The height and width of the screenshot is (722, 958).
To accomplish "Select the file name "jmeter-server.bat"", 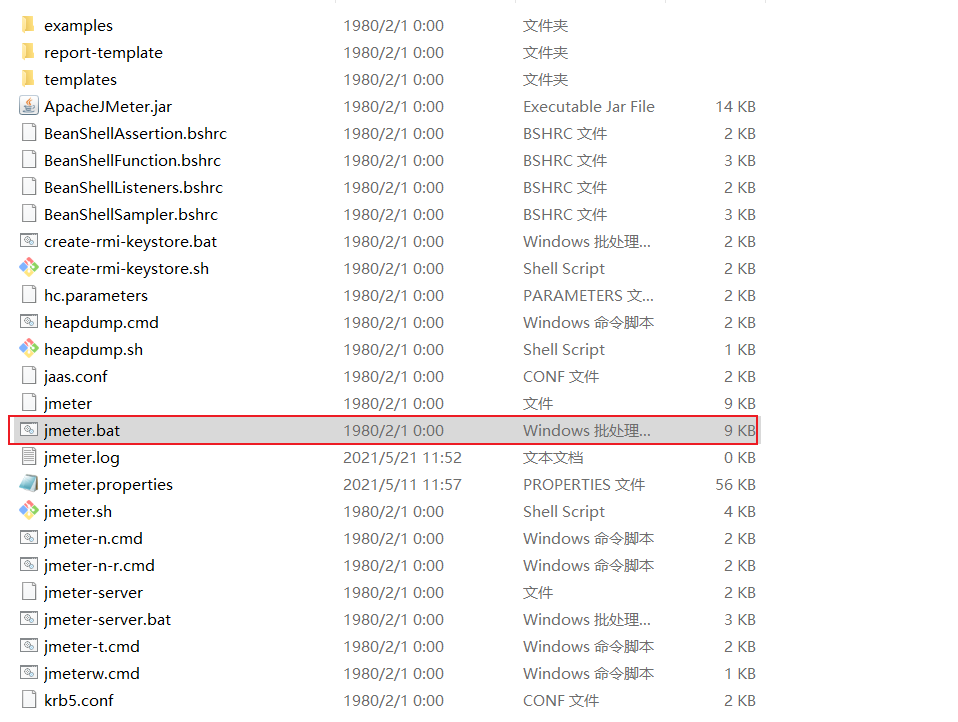I will (x=108, y=619).
